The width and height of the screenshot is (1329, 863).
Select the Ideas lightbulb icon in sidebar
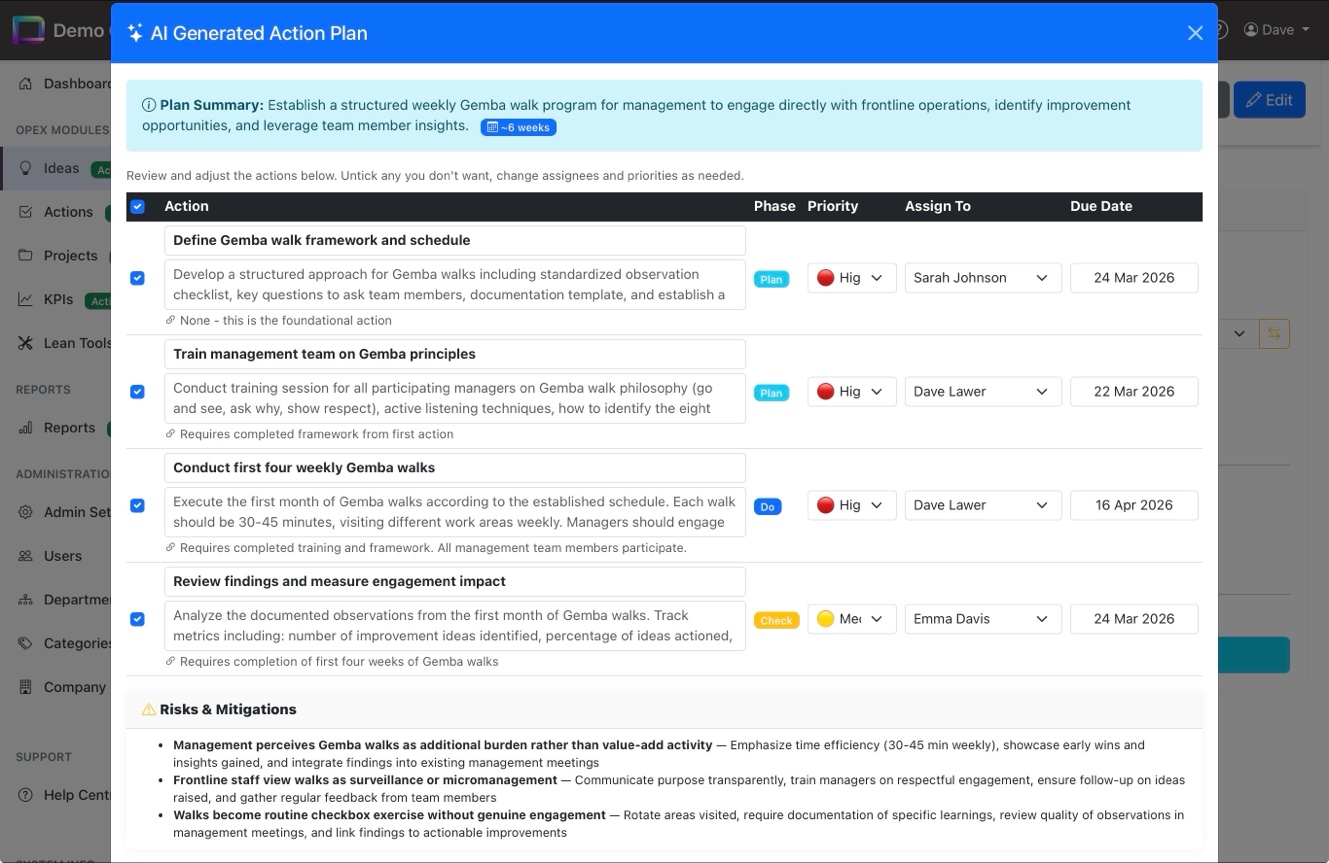(24, 167)
